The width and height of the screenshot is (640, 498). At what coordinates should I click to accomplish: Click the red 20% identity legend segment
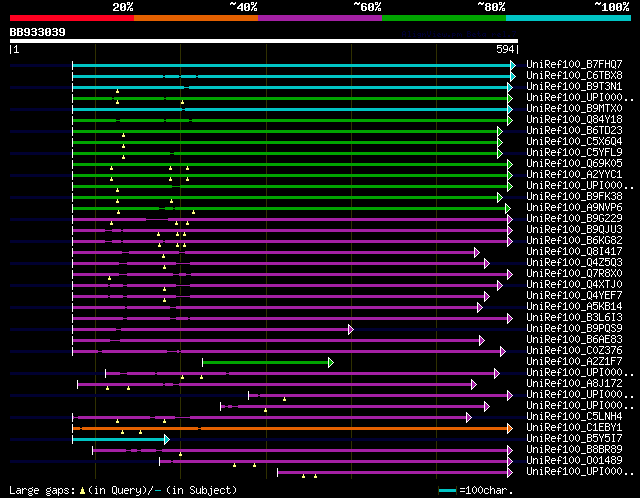click(x=70, y=18)
